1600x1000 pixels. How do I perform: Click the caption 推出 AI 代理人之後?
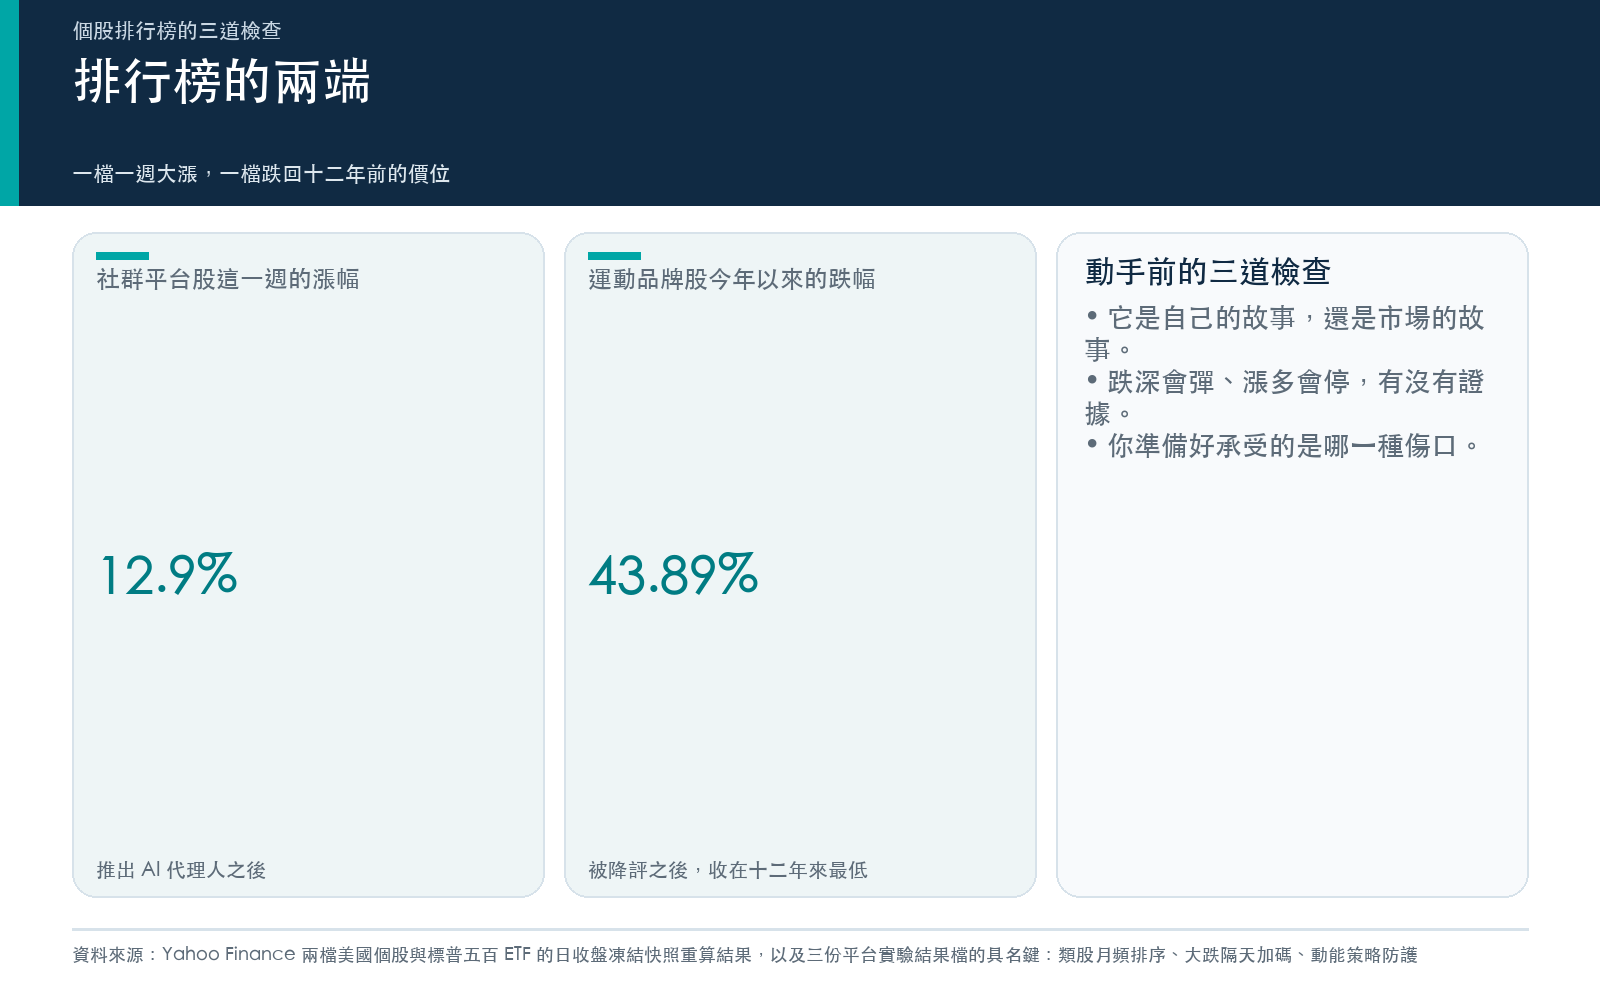181,870
